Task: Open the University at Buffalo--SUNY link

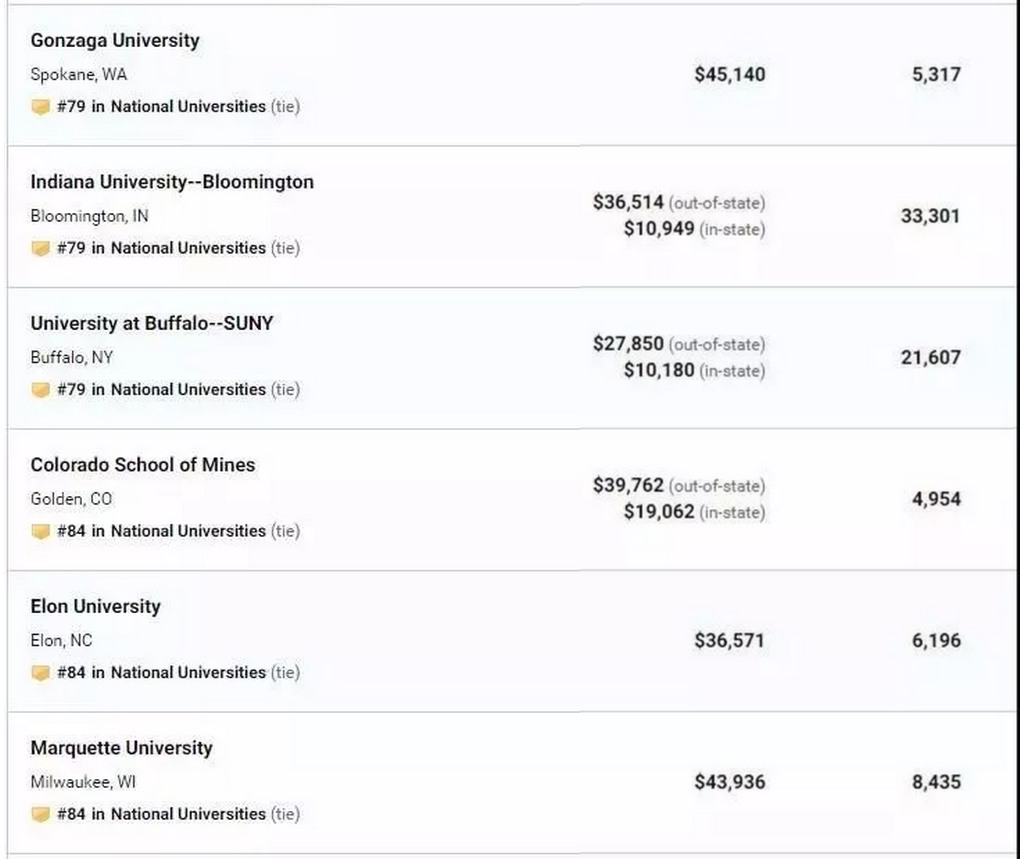Action: pos(152,324)
